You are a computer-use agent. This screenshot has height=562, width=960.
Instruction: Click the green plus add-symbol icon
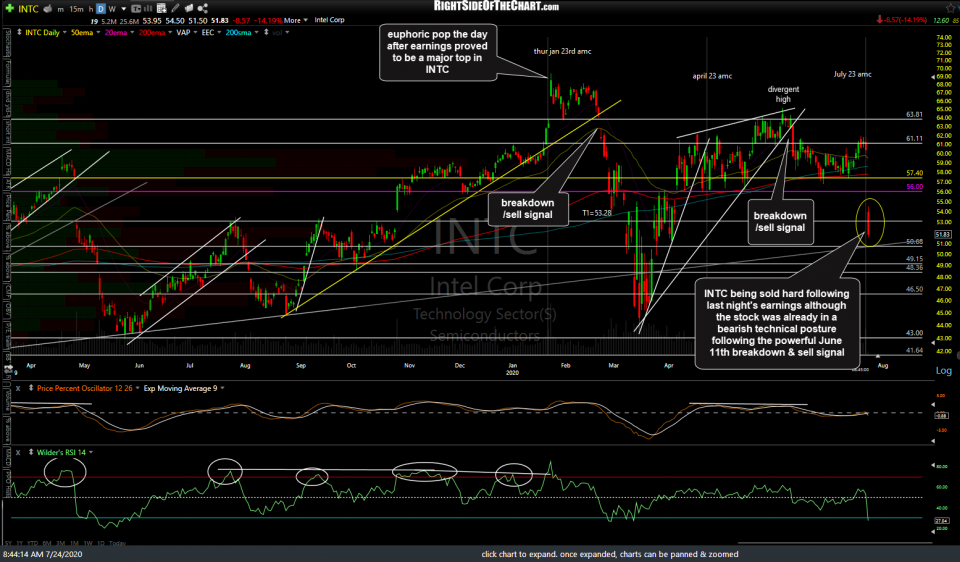pyautogui.click(x=10, y=9)
